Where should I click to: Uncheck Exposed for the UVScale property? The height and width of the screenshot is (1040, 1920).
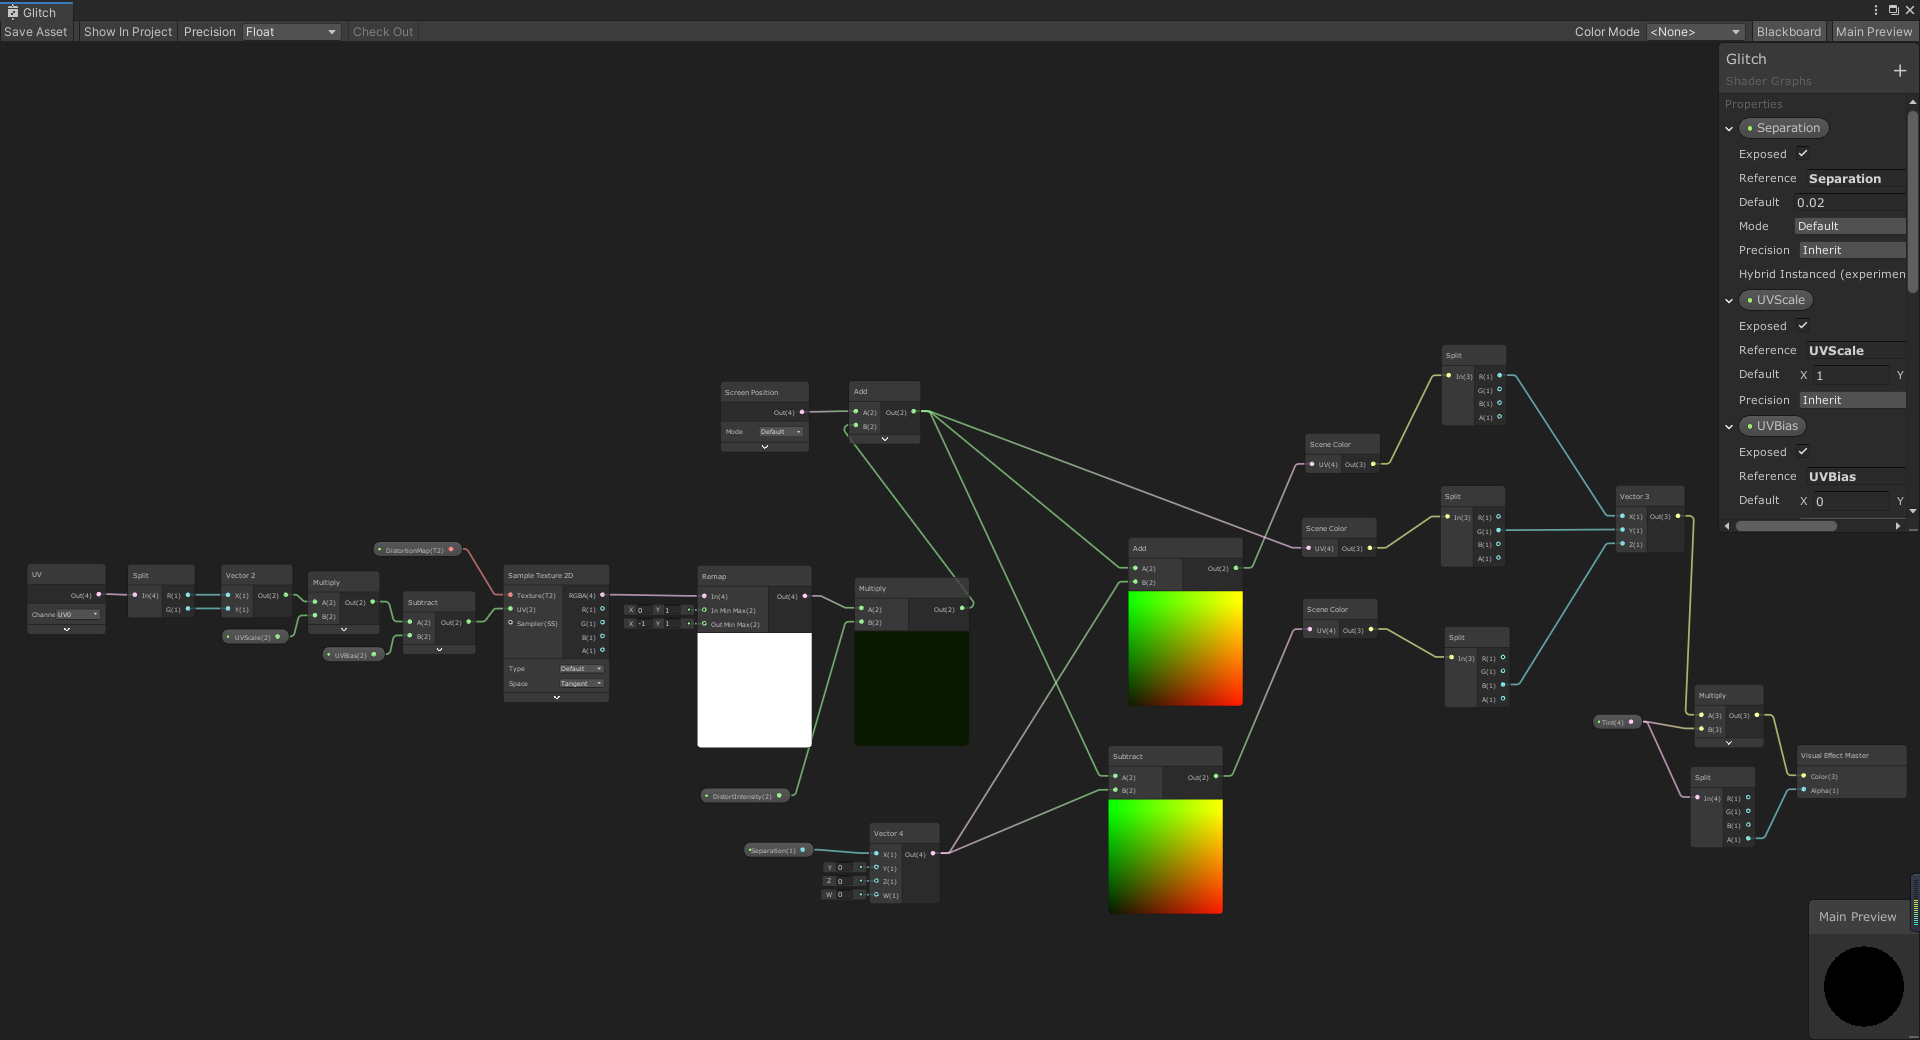coord(1802,325)
